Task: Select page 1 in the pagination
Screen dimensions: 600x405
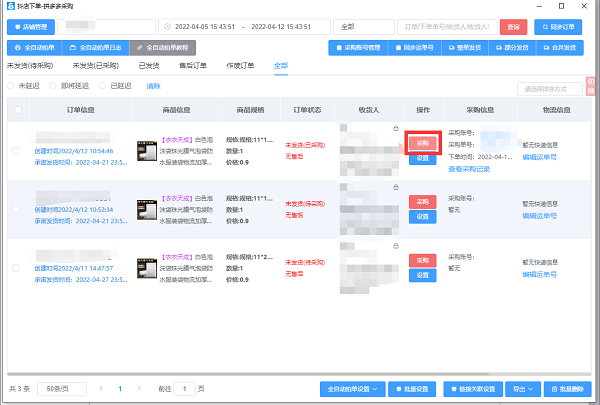Action: pos(120,389)
